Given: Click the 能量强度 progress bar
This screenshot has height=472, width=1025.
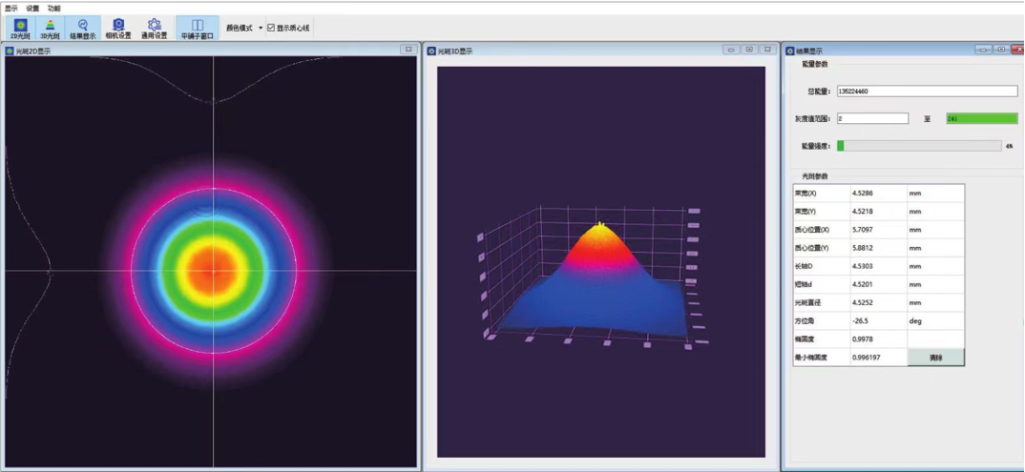Looking at the screenshot, I should (918, 146).
